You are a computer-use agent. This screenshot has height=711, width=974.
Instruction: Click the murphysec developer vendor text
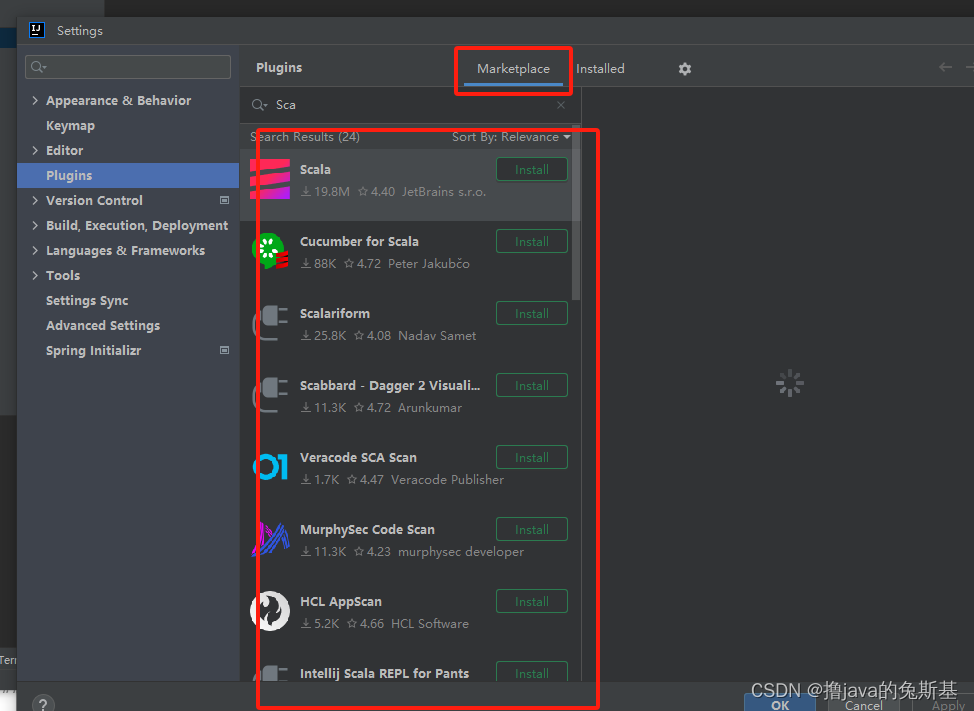[461, 552]
